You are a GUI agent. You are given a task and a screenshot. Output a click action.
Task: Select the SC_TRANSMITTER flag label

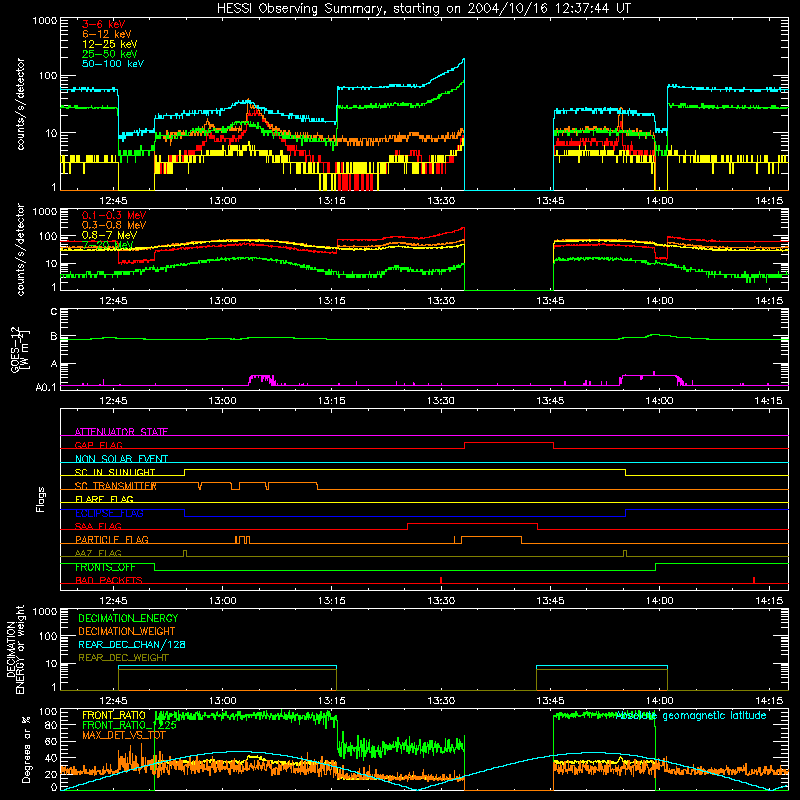coord(115,486)
